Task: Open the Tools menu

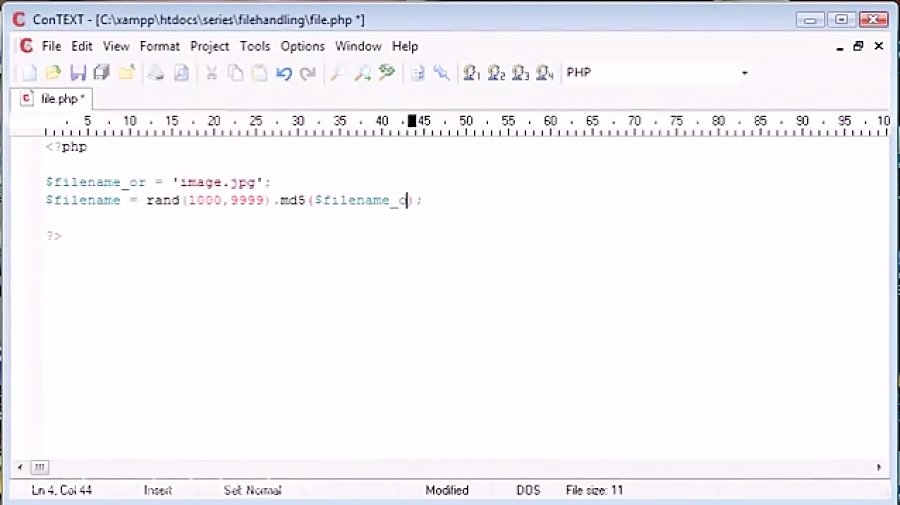Action: click(x=255, y=46)
